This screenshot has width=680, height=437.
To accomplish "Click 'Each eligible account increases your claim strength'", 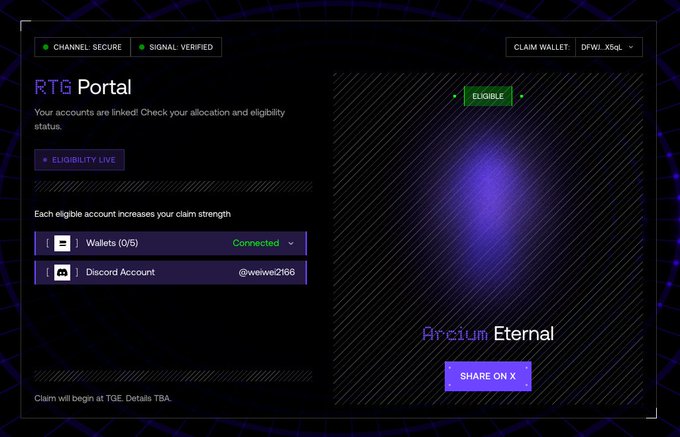I will (x=132, y=214).
